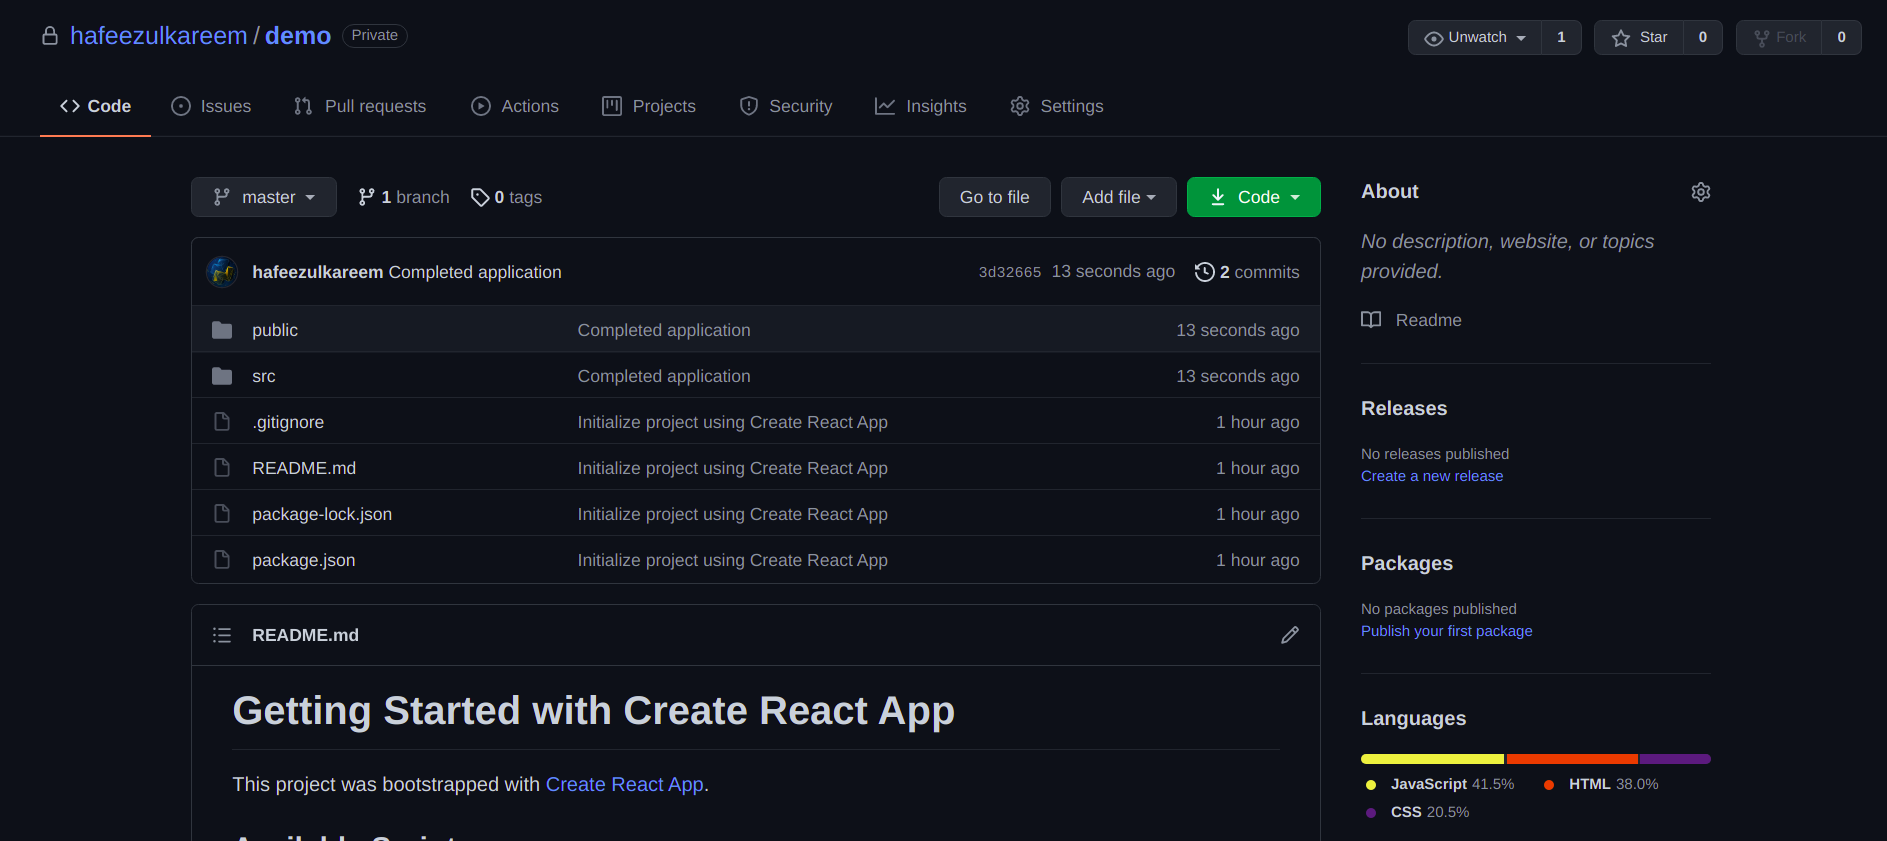This screenshot has width=1887, height=841.
Task: Expand the Add file dropdown
Action: pyautogui.click(x=1119, y=197)
